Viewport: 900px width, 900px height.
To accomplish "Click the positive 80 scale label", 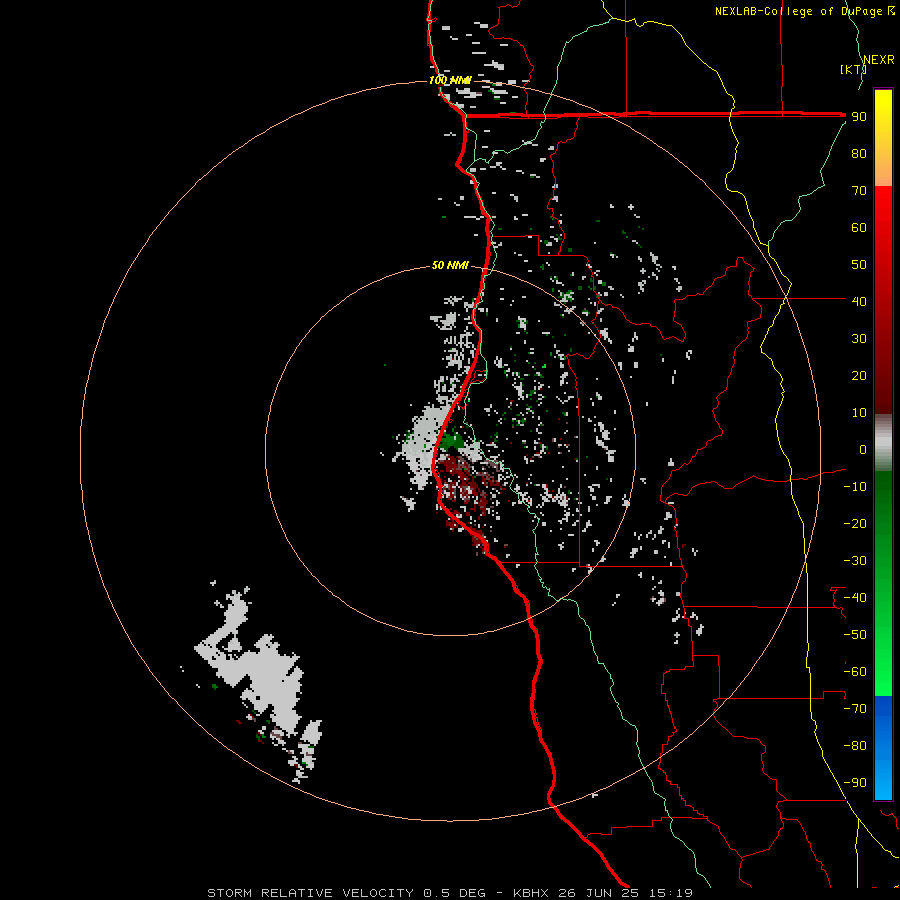I will 859,154.
